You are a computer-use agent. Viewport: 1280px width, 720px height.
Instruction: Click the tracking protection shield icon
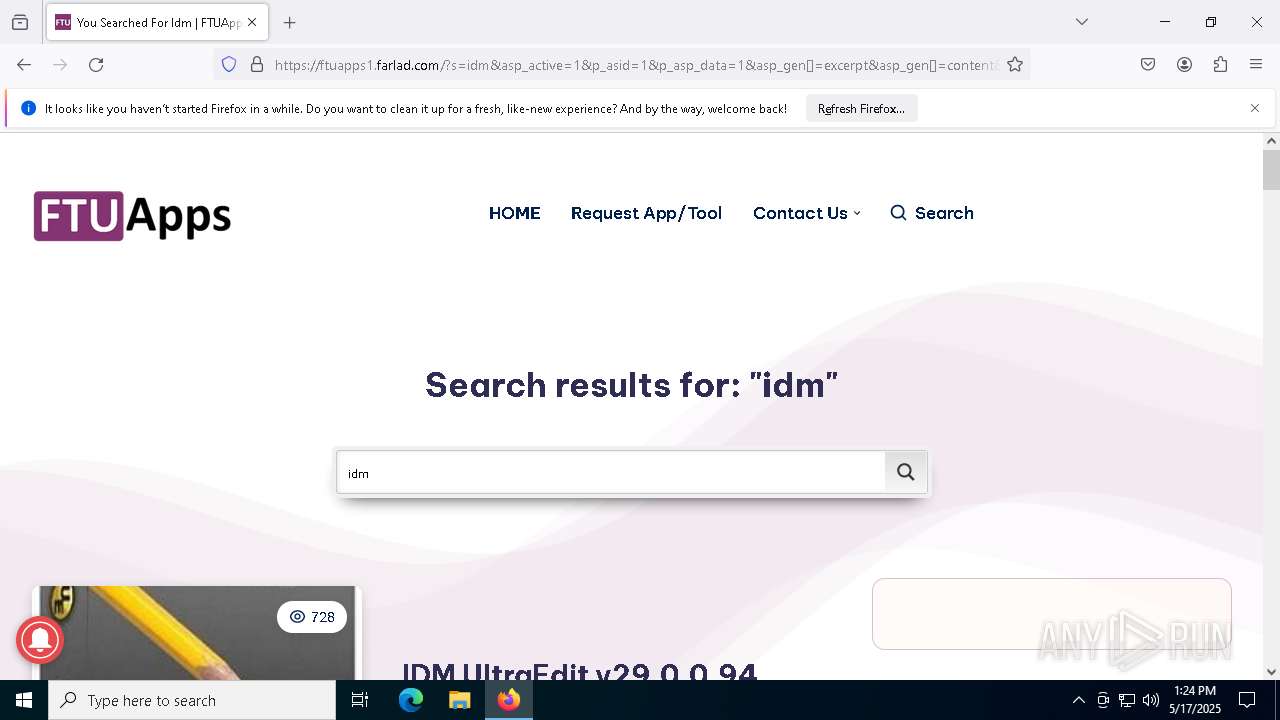click(229, 65)
